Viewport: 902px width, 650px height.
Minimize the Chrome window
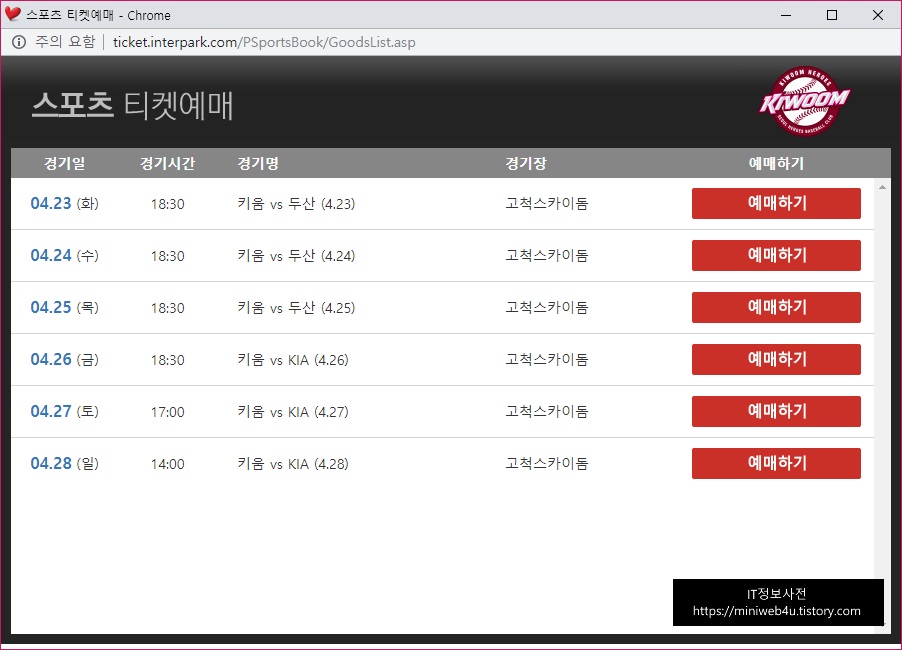786,15
